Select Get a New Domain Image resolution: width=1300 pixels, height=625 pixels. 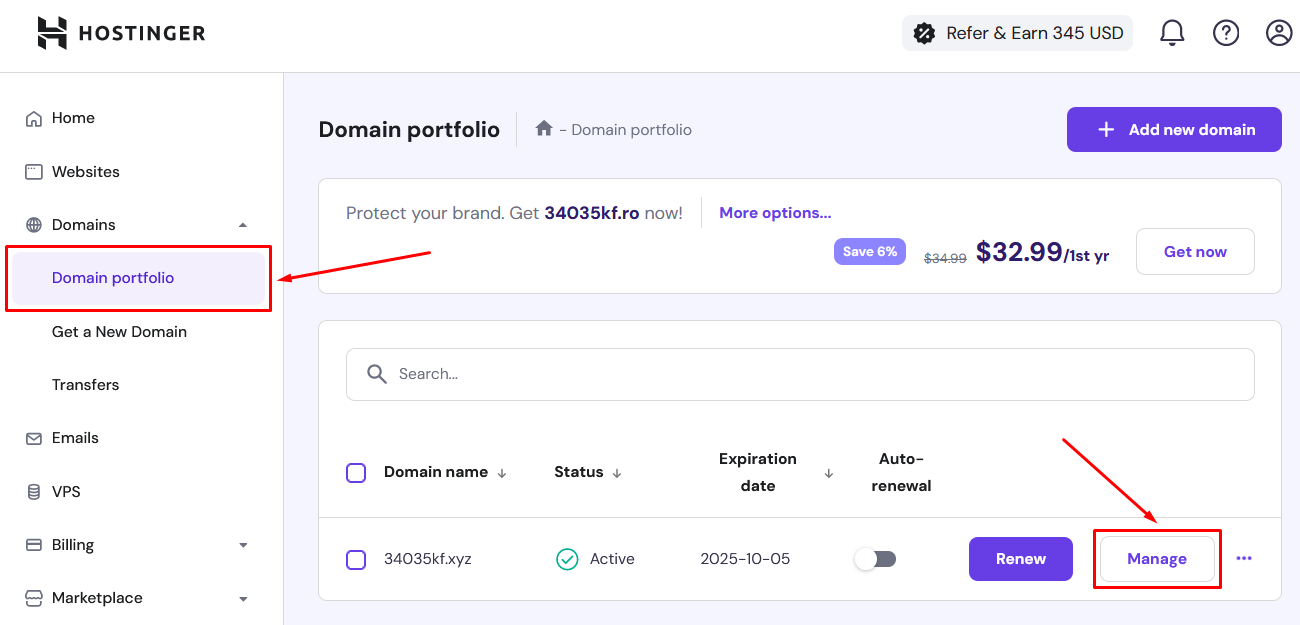[x=119, y=331]
